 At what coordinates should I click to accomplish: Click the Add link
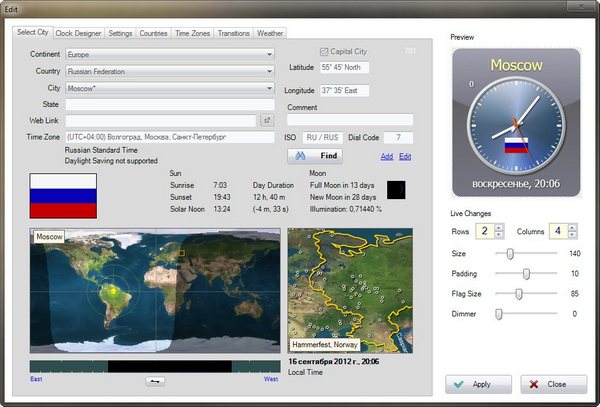tap(387, 156)
